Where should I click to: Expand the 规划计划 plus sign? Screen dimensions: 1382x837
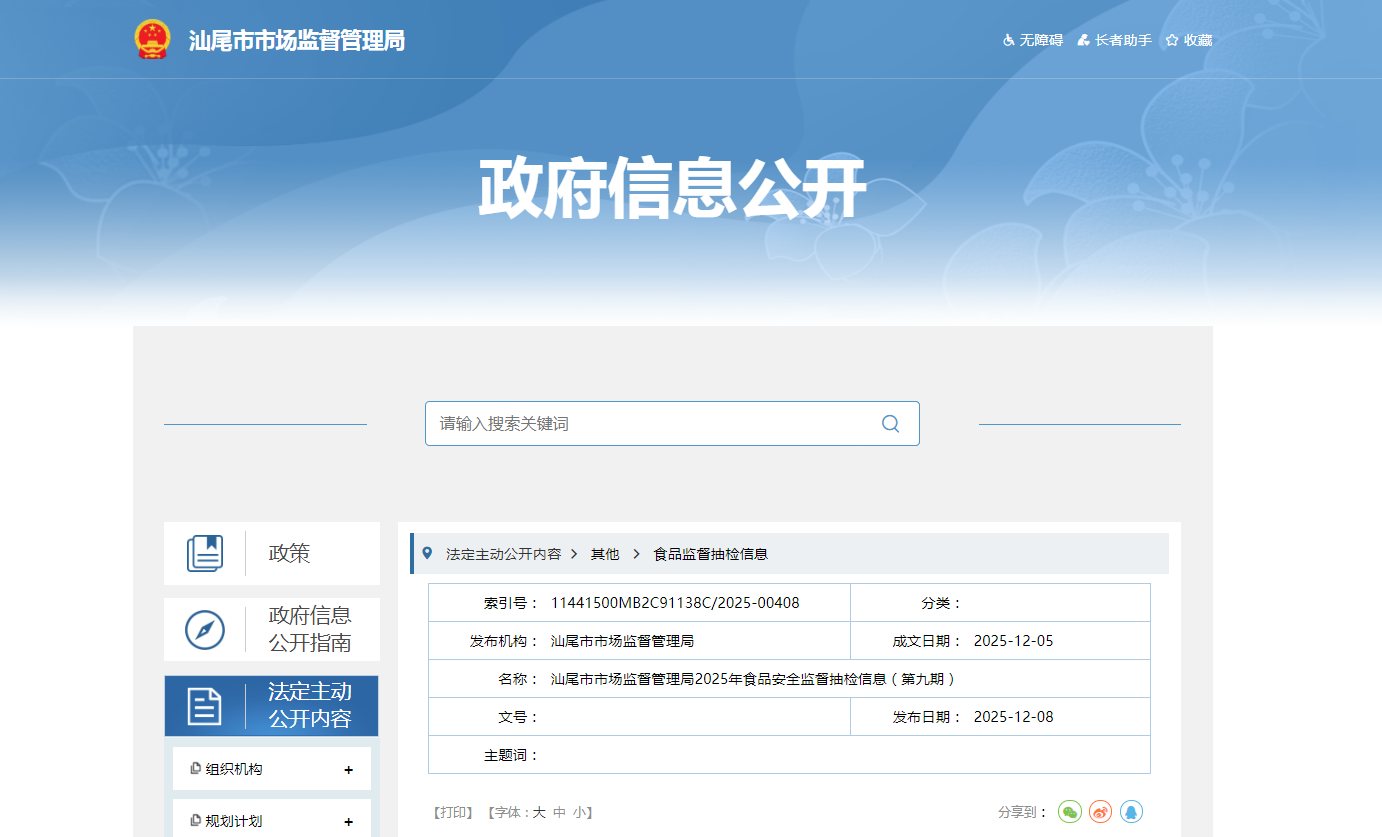348,822
